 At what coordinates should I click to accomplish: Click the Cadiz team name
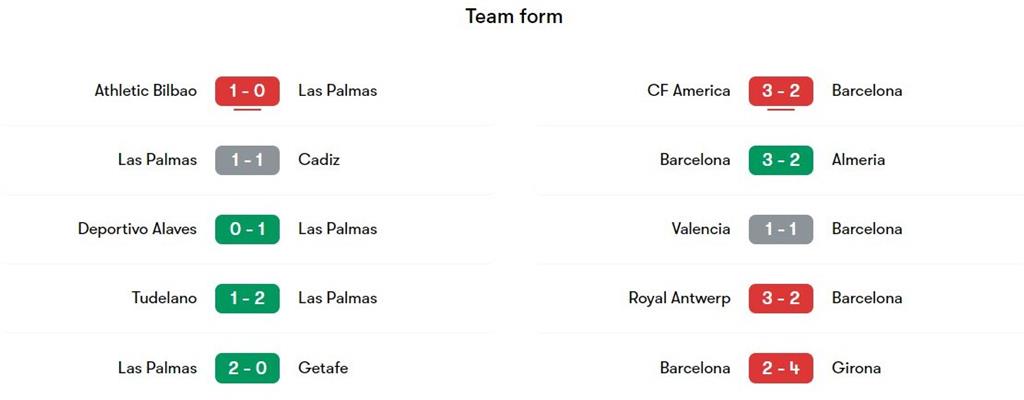point(319,160)
